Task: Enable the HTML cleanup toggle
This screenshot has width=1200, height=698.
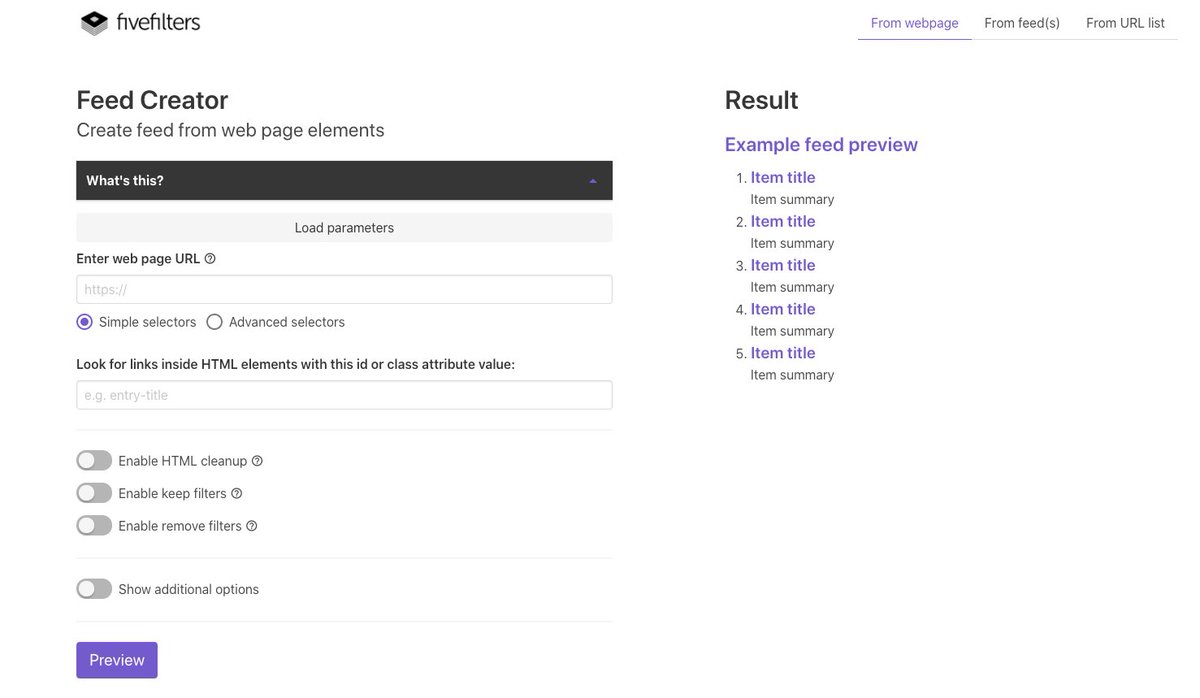Action: tap(93, 458)
